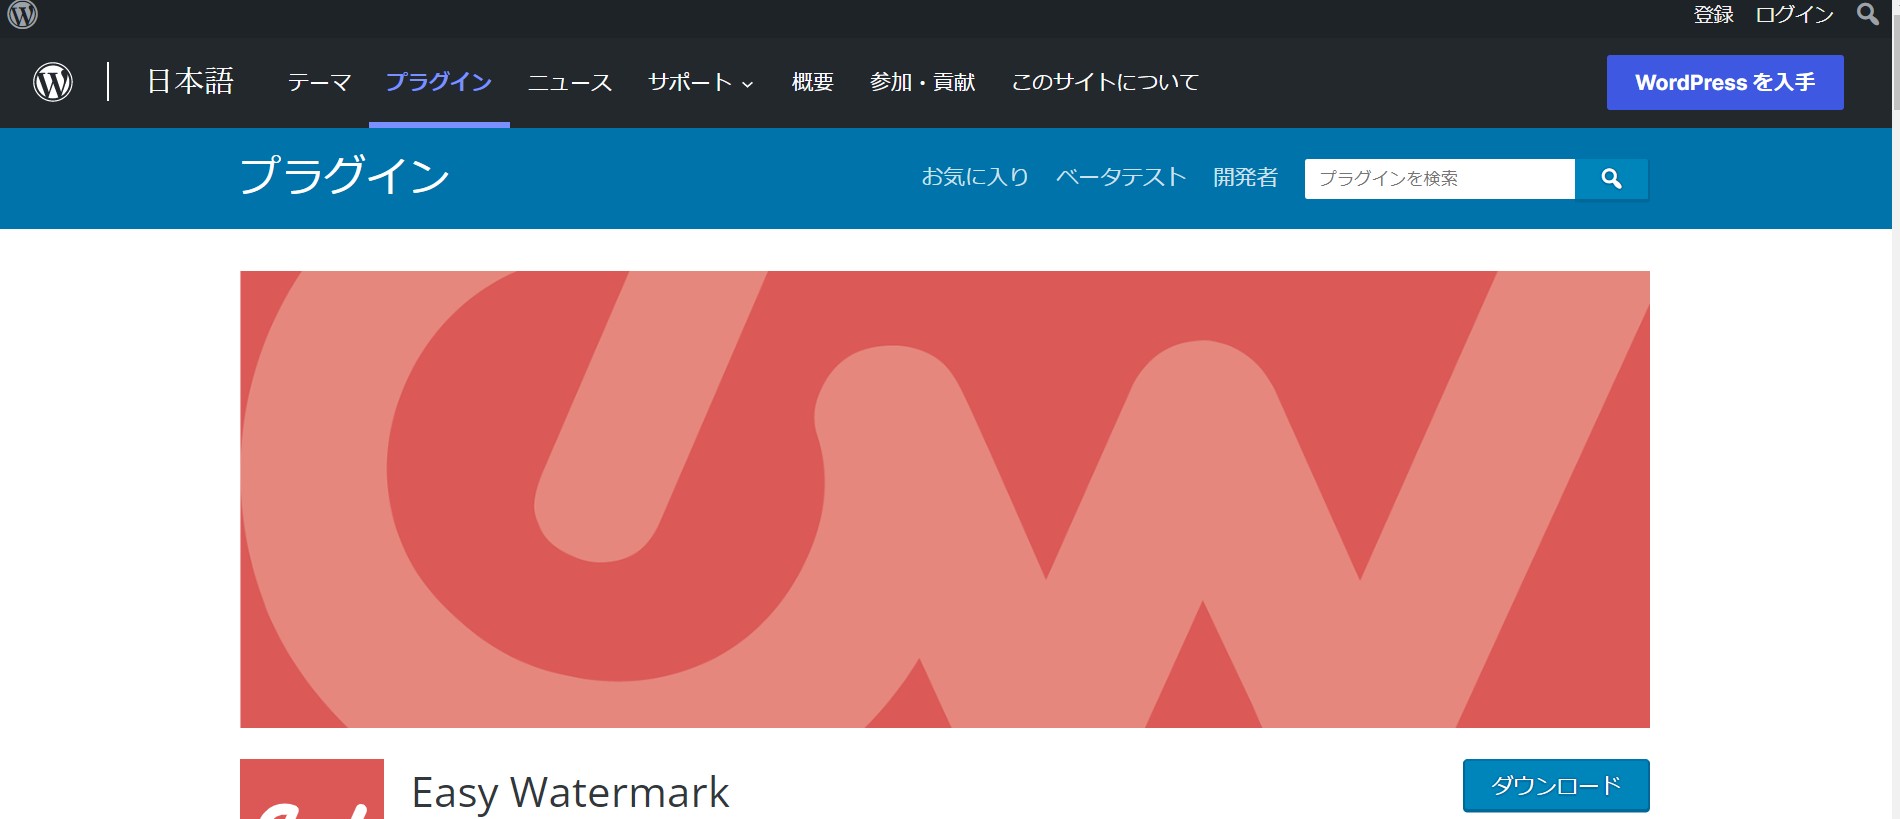
Task: Go to 参加・貢献 menu item
Action: point(922,82)
